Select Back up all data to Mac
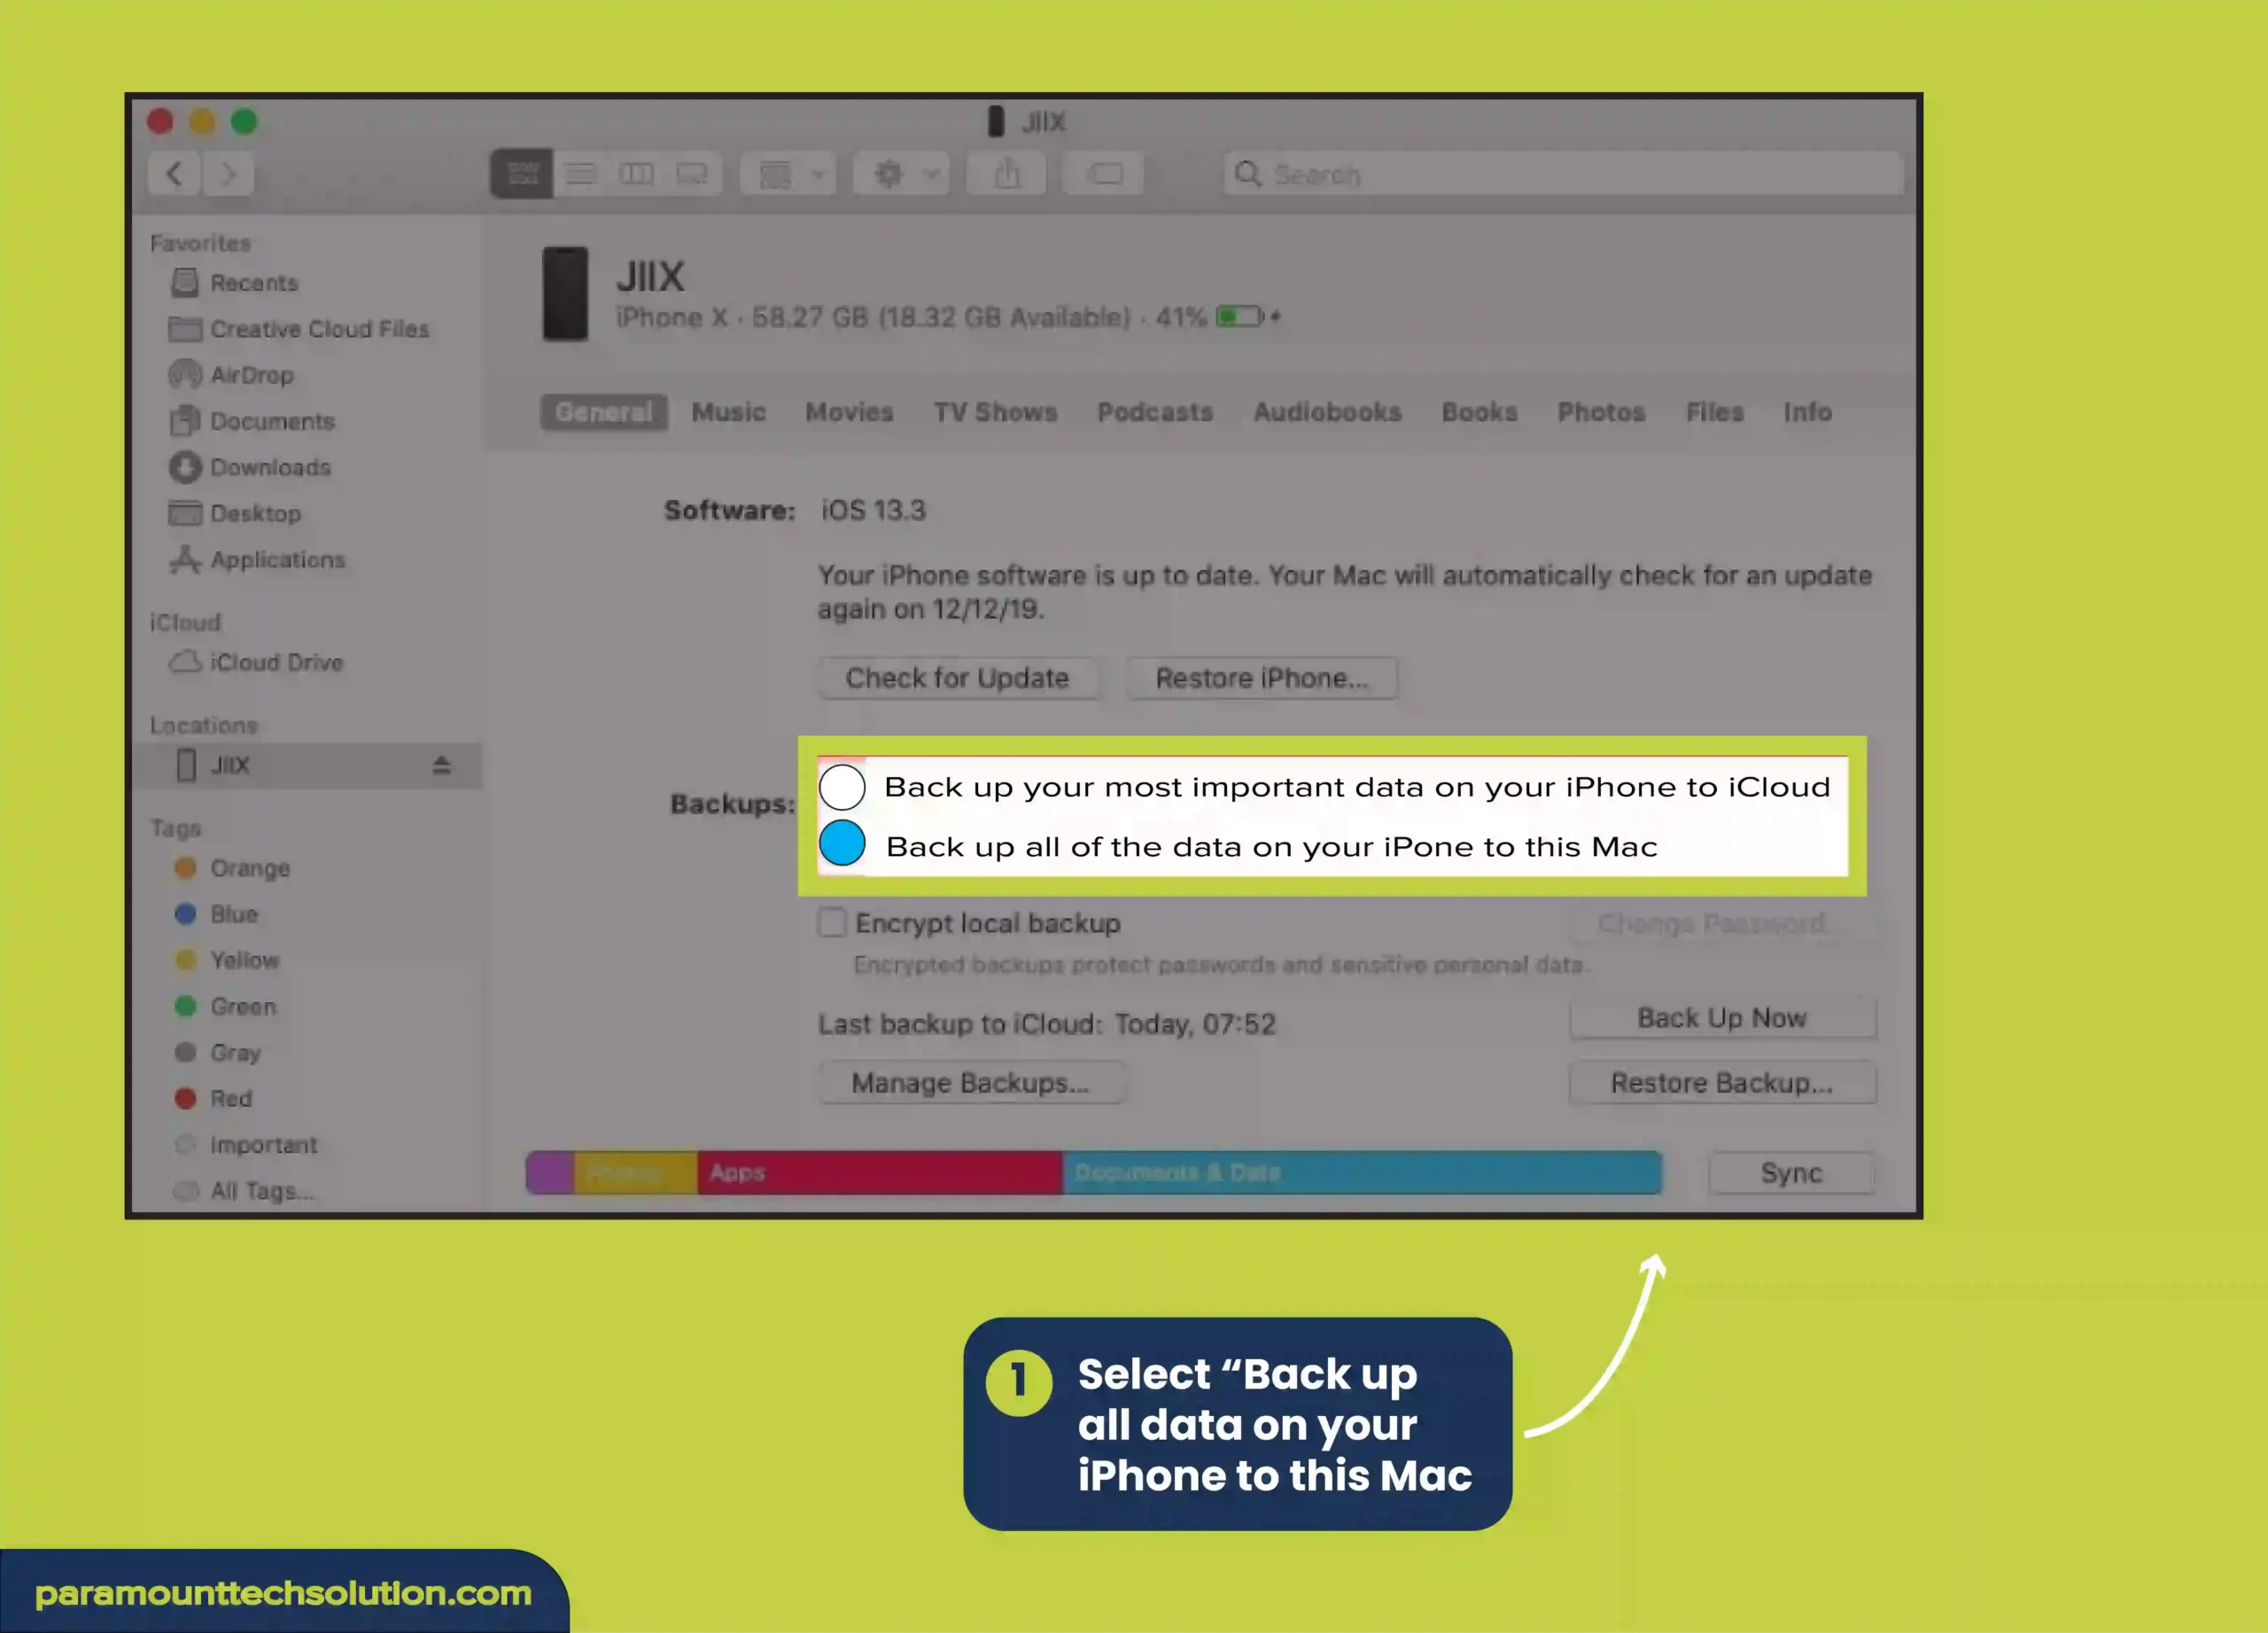Image resolution: width=2268 pixels, height=1633 pixels. point(842,845)
